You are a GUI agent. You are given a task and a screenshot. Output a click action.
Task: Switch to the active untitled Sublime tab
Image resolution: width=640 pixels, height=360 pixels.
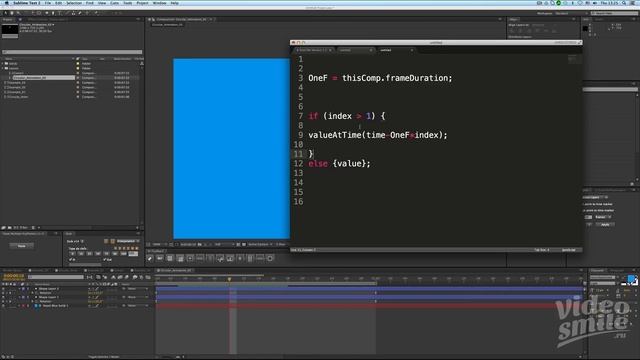coord(395,50)
